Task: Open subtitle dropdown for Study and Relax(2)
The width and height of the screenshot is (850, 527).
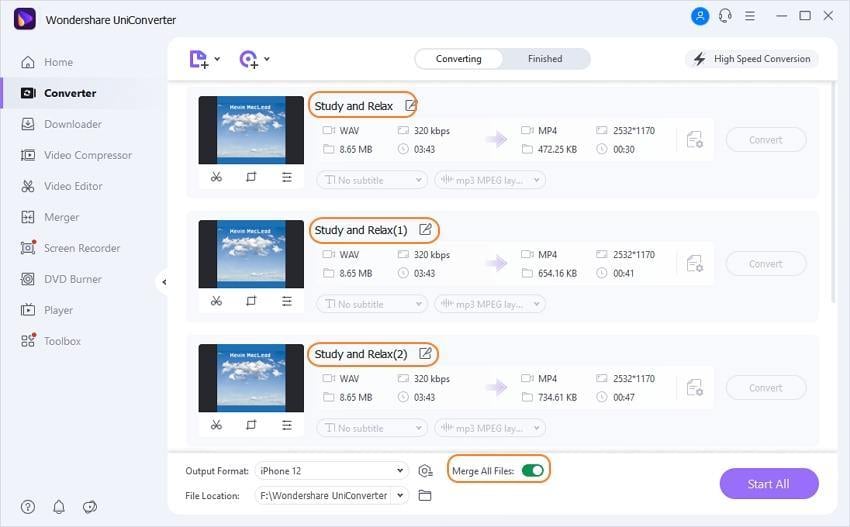Action: [x=372, y=428]
